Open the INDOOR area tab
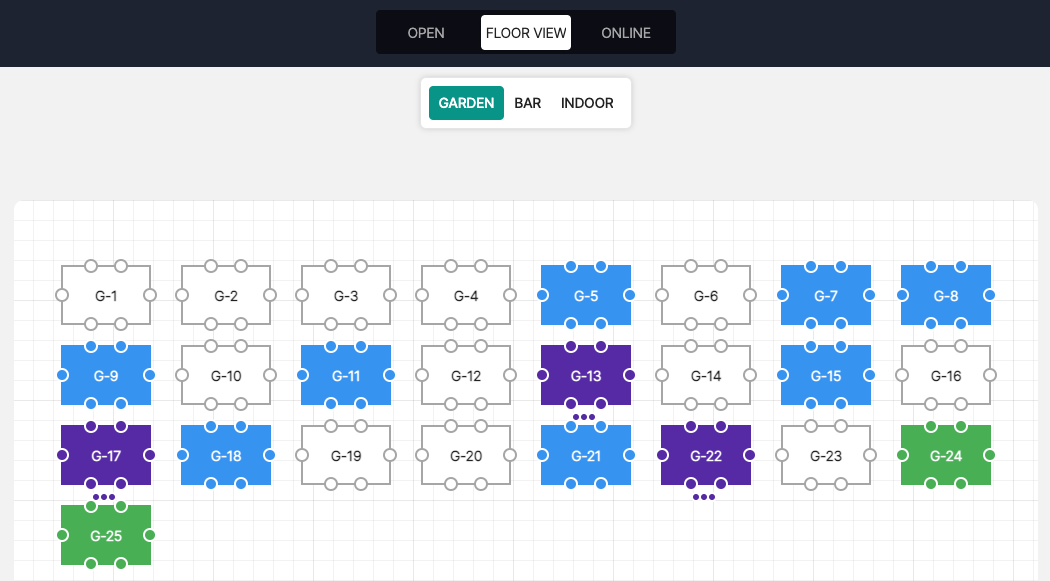Viewport: 1050px width, 581px height. (x=587, y=103)
